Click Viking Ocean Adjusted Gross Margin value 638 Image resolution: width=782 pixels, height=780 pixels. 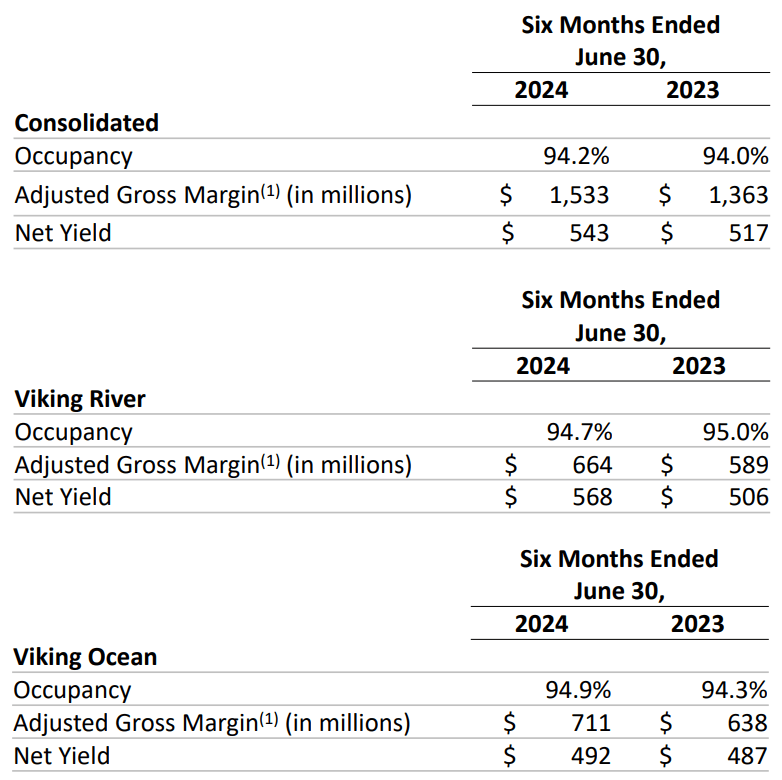pyautogui.click(x=747, y=723)
